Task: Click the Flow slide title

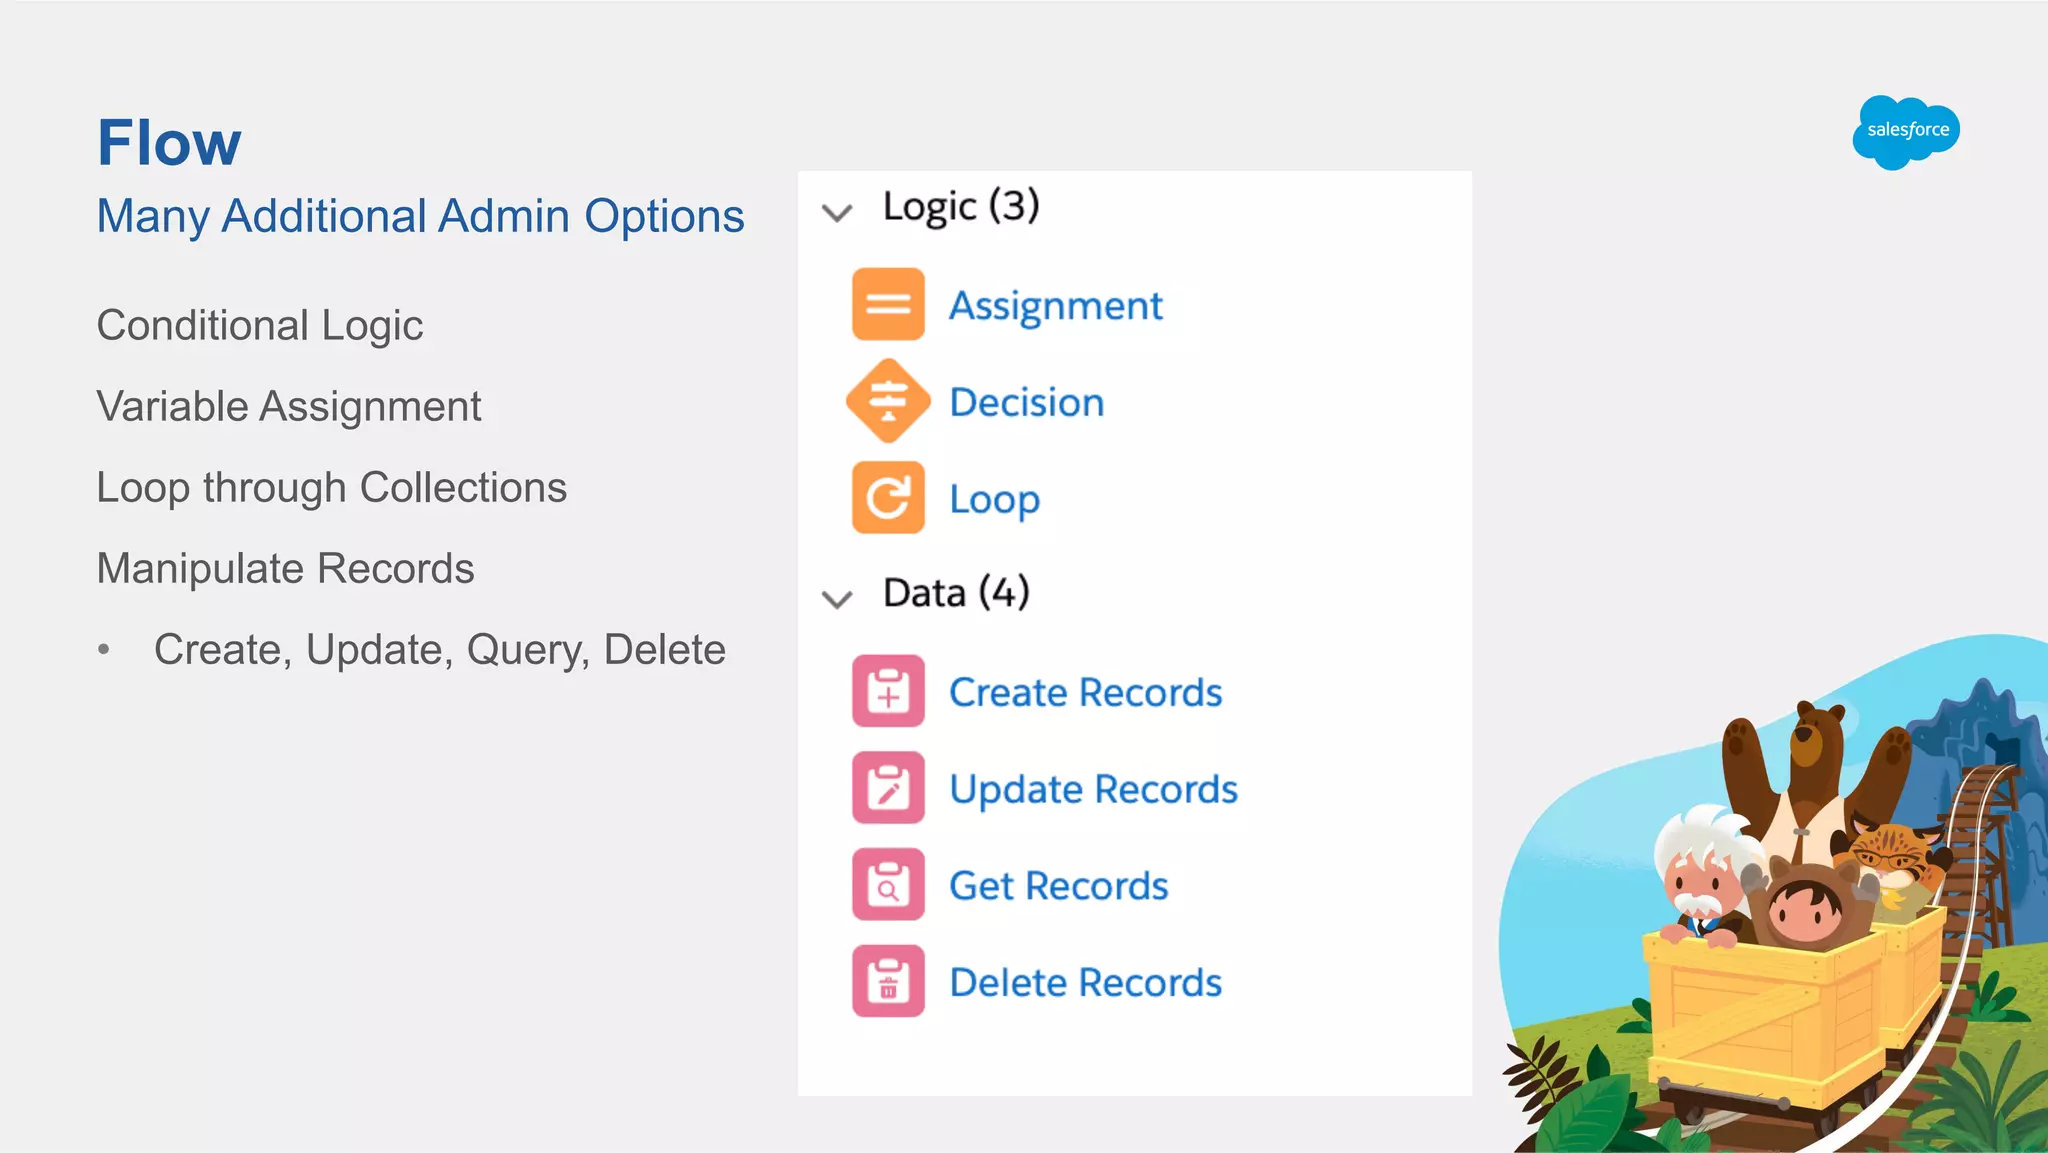Action: pos(169,142)
